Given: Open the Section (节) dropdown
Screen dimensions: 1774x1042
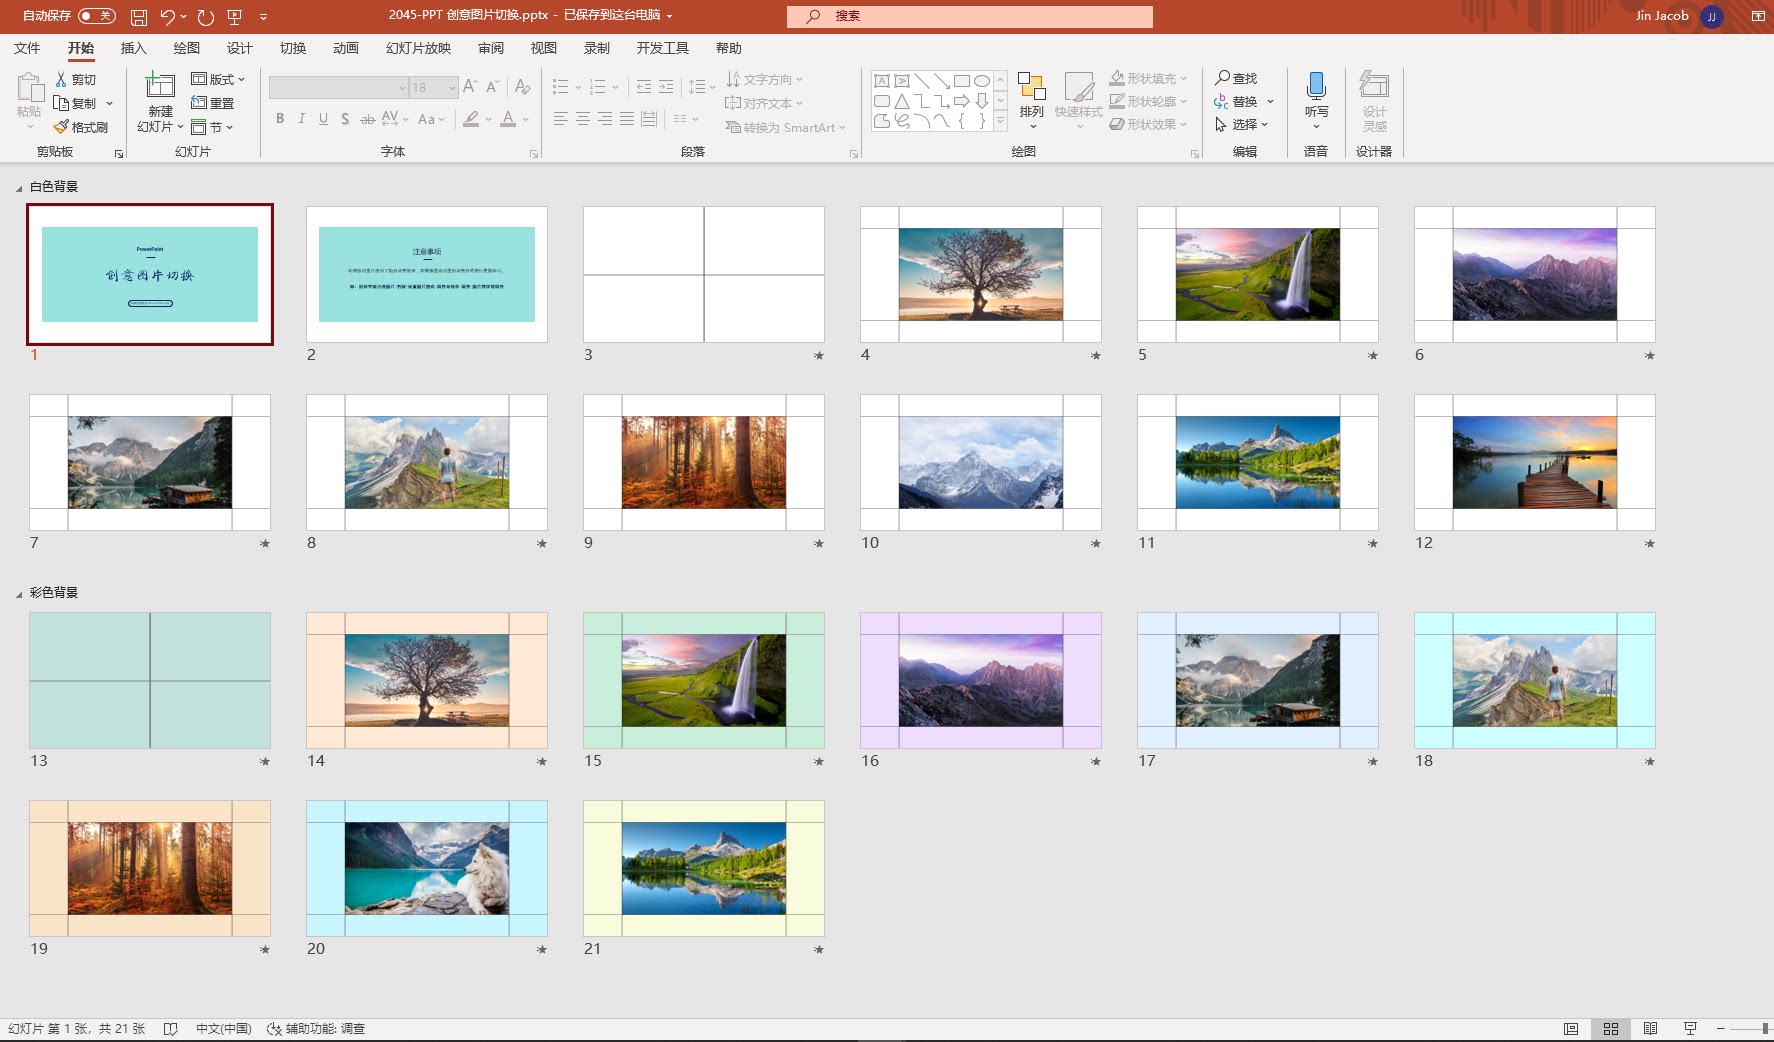Looking at the screenshot, I should point(212,127).
